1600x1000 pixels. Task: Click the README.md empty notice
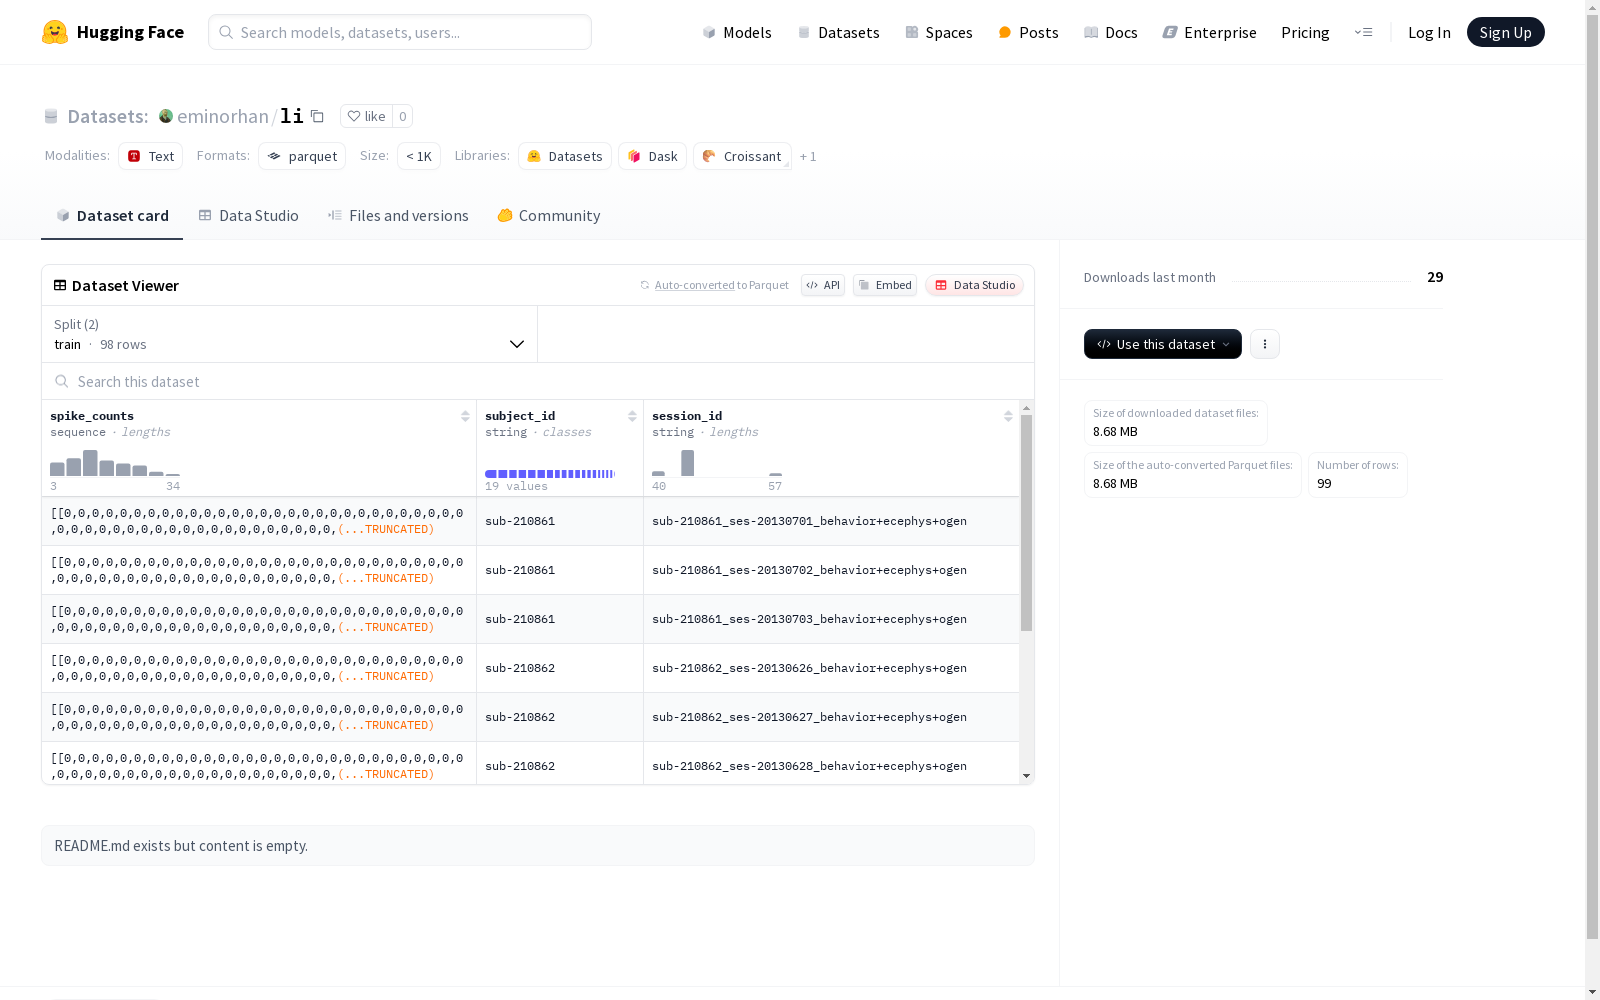[x=538, y=846]
